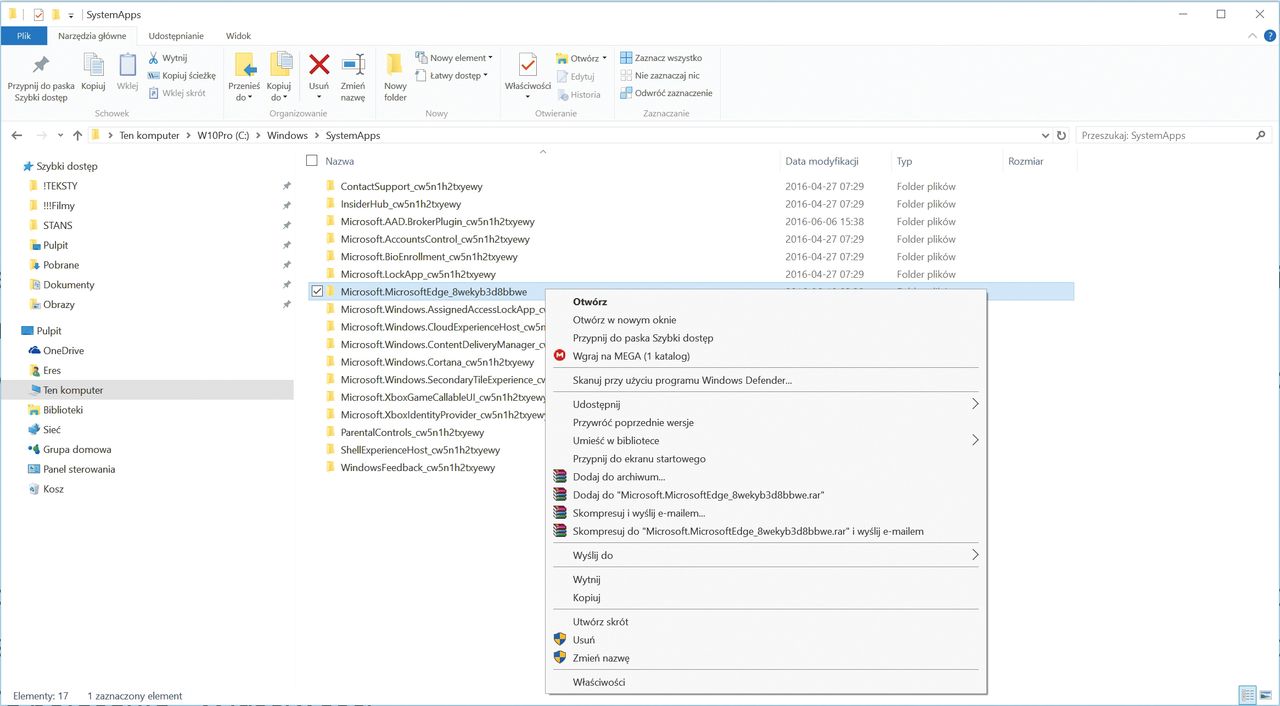Screen dimensions: 1280x706
Task: Click the Historia ribbon button
Action: [x=578, y=95]
